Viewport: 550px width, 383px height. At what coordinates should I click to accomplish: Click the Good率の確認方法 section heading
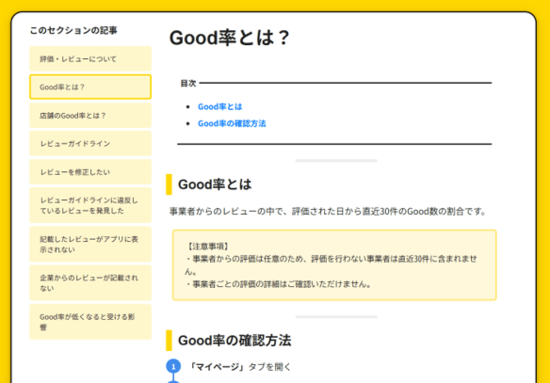(x=234, y=340)
